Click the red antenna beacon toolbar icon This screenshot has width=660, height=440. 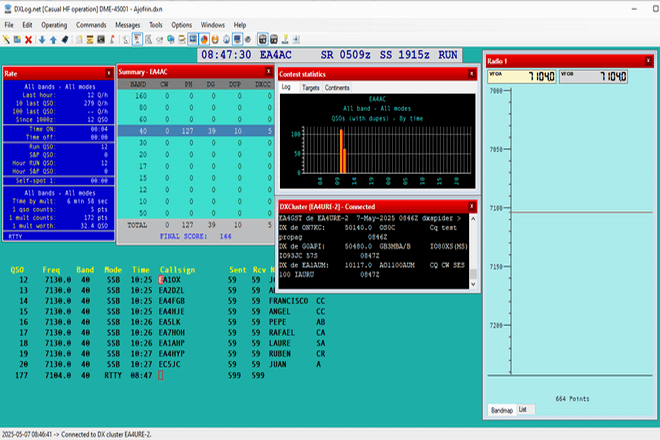point(112,40)
